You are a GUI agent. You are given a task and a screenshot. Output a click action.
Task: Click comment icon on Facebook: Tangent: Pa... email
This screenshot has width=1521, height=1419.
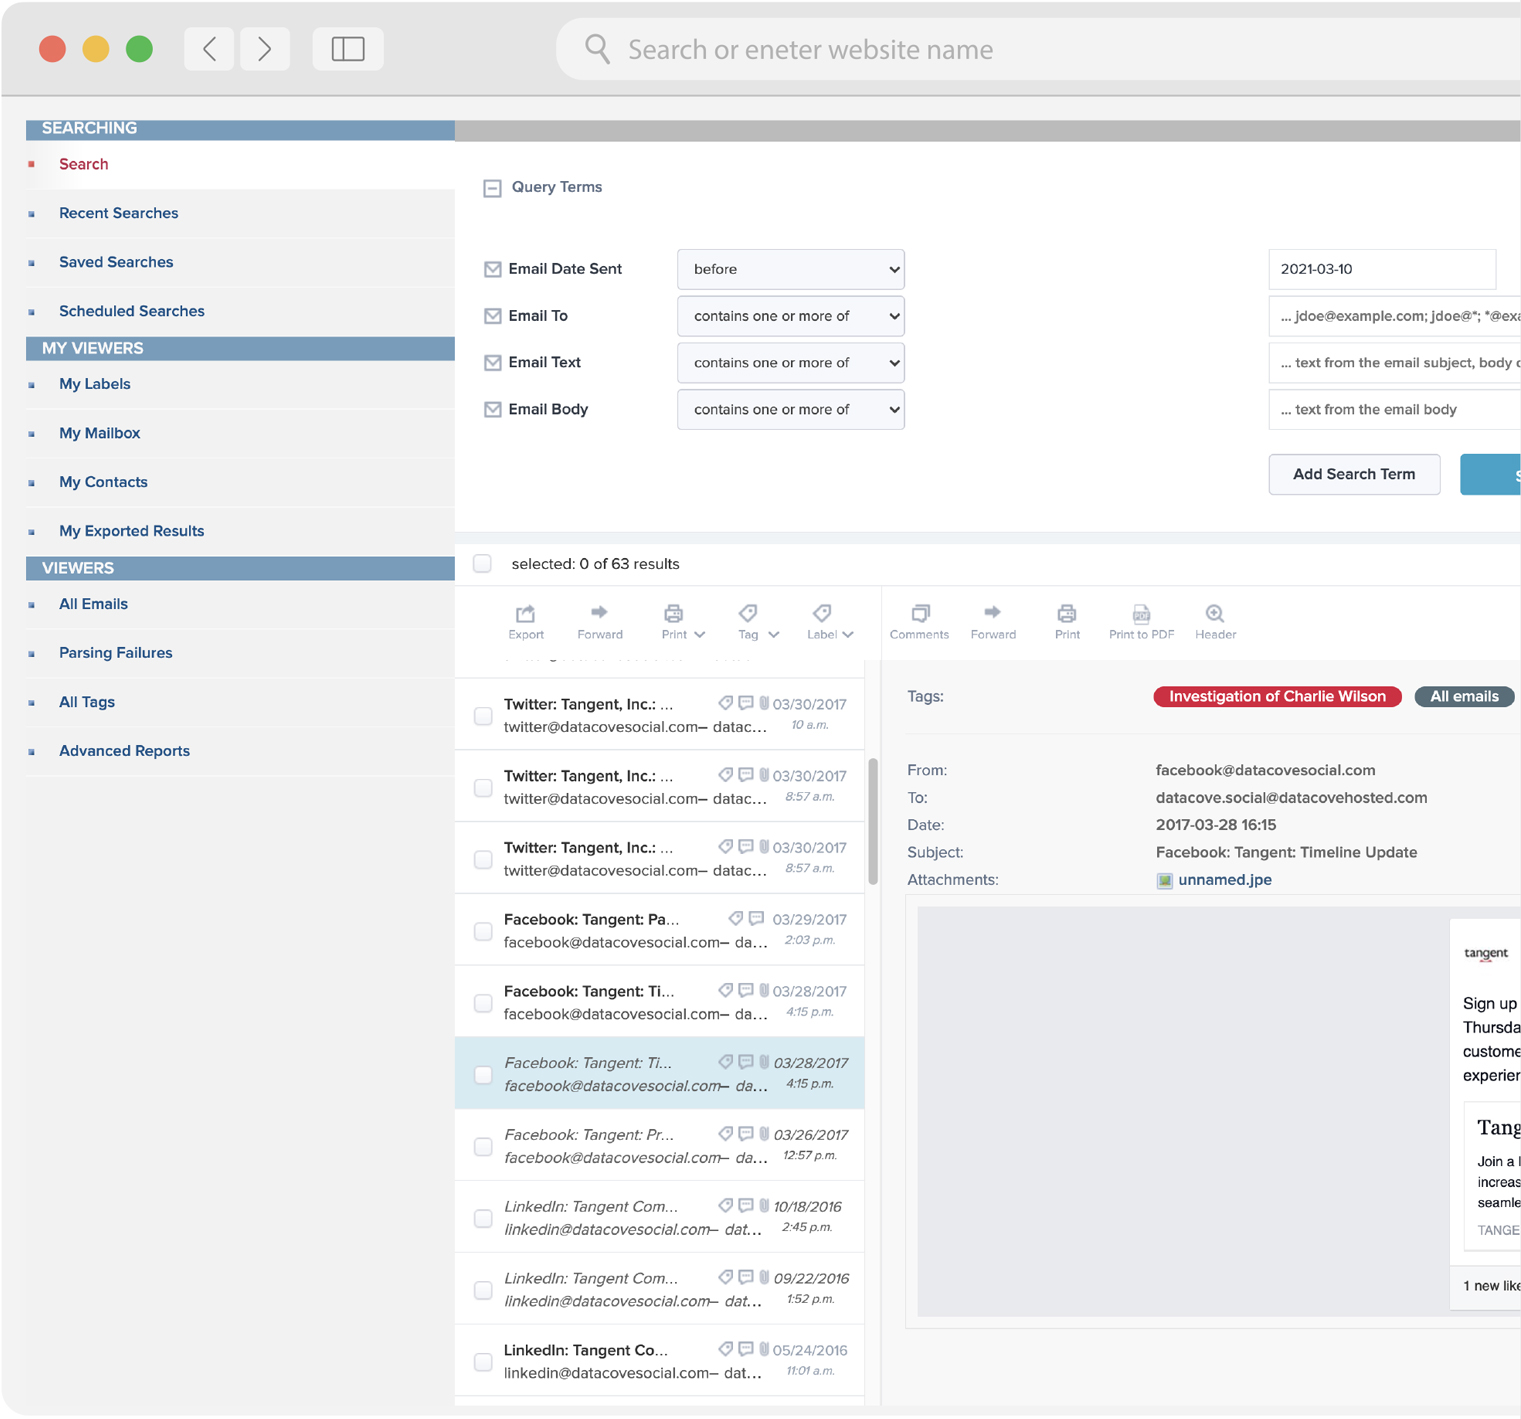[756, 918]
